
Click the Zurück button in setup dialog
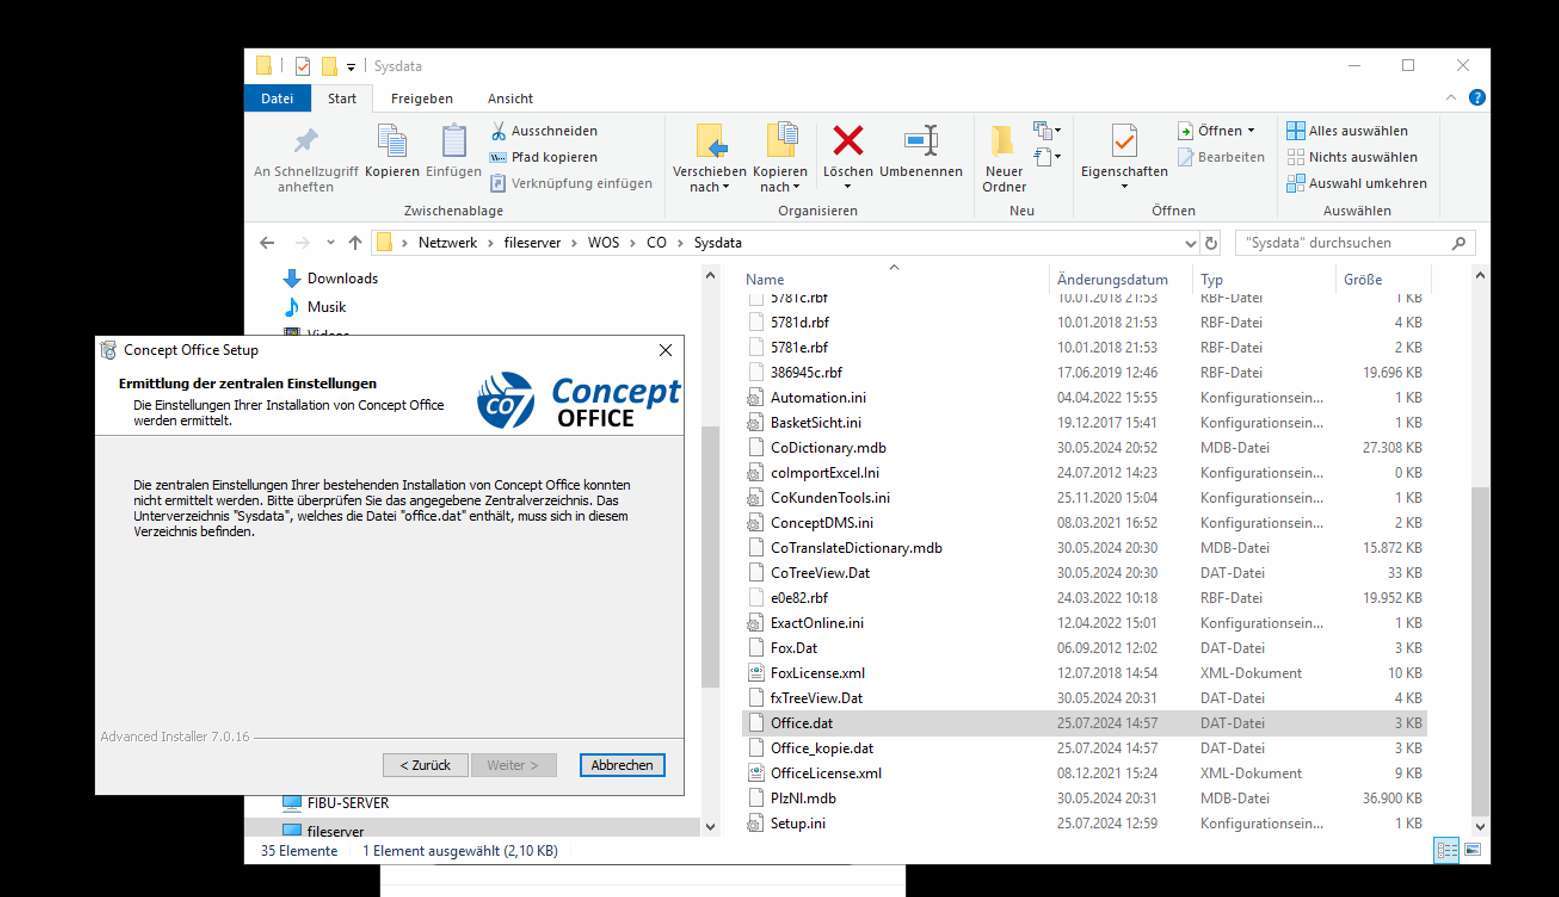coord(425,765)
